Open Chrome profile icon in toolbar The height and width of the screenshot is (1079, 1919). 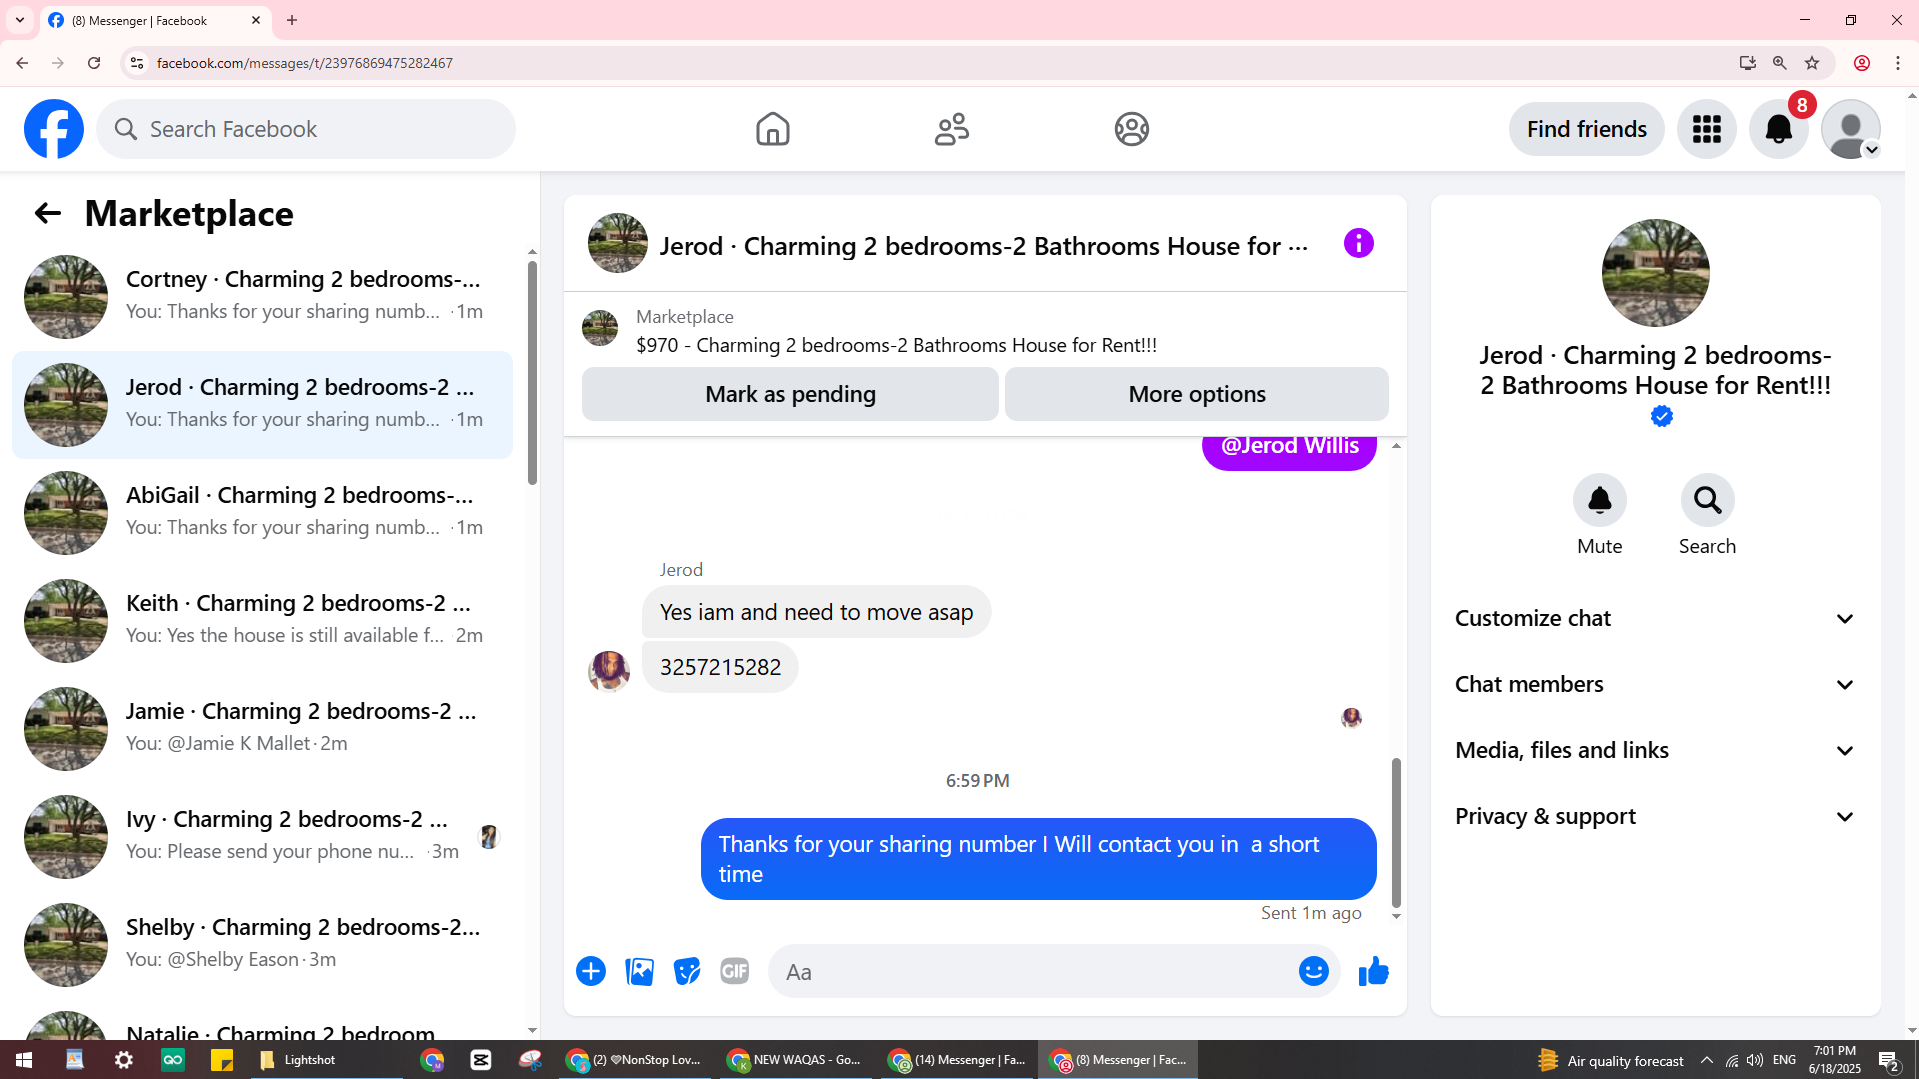pos(1862,63)
